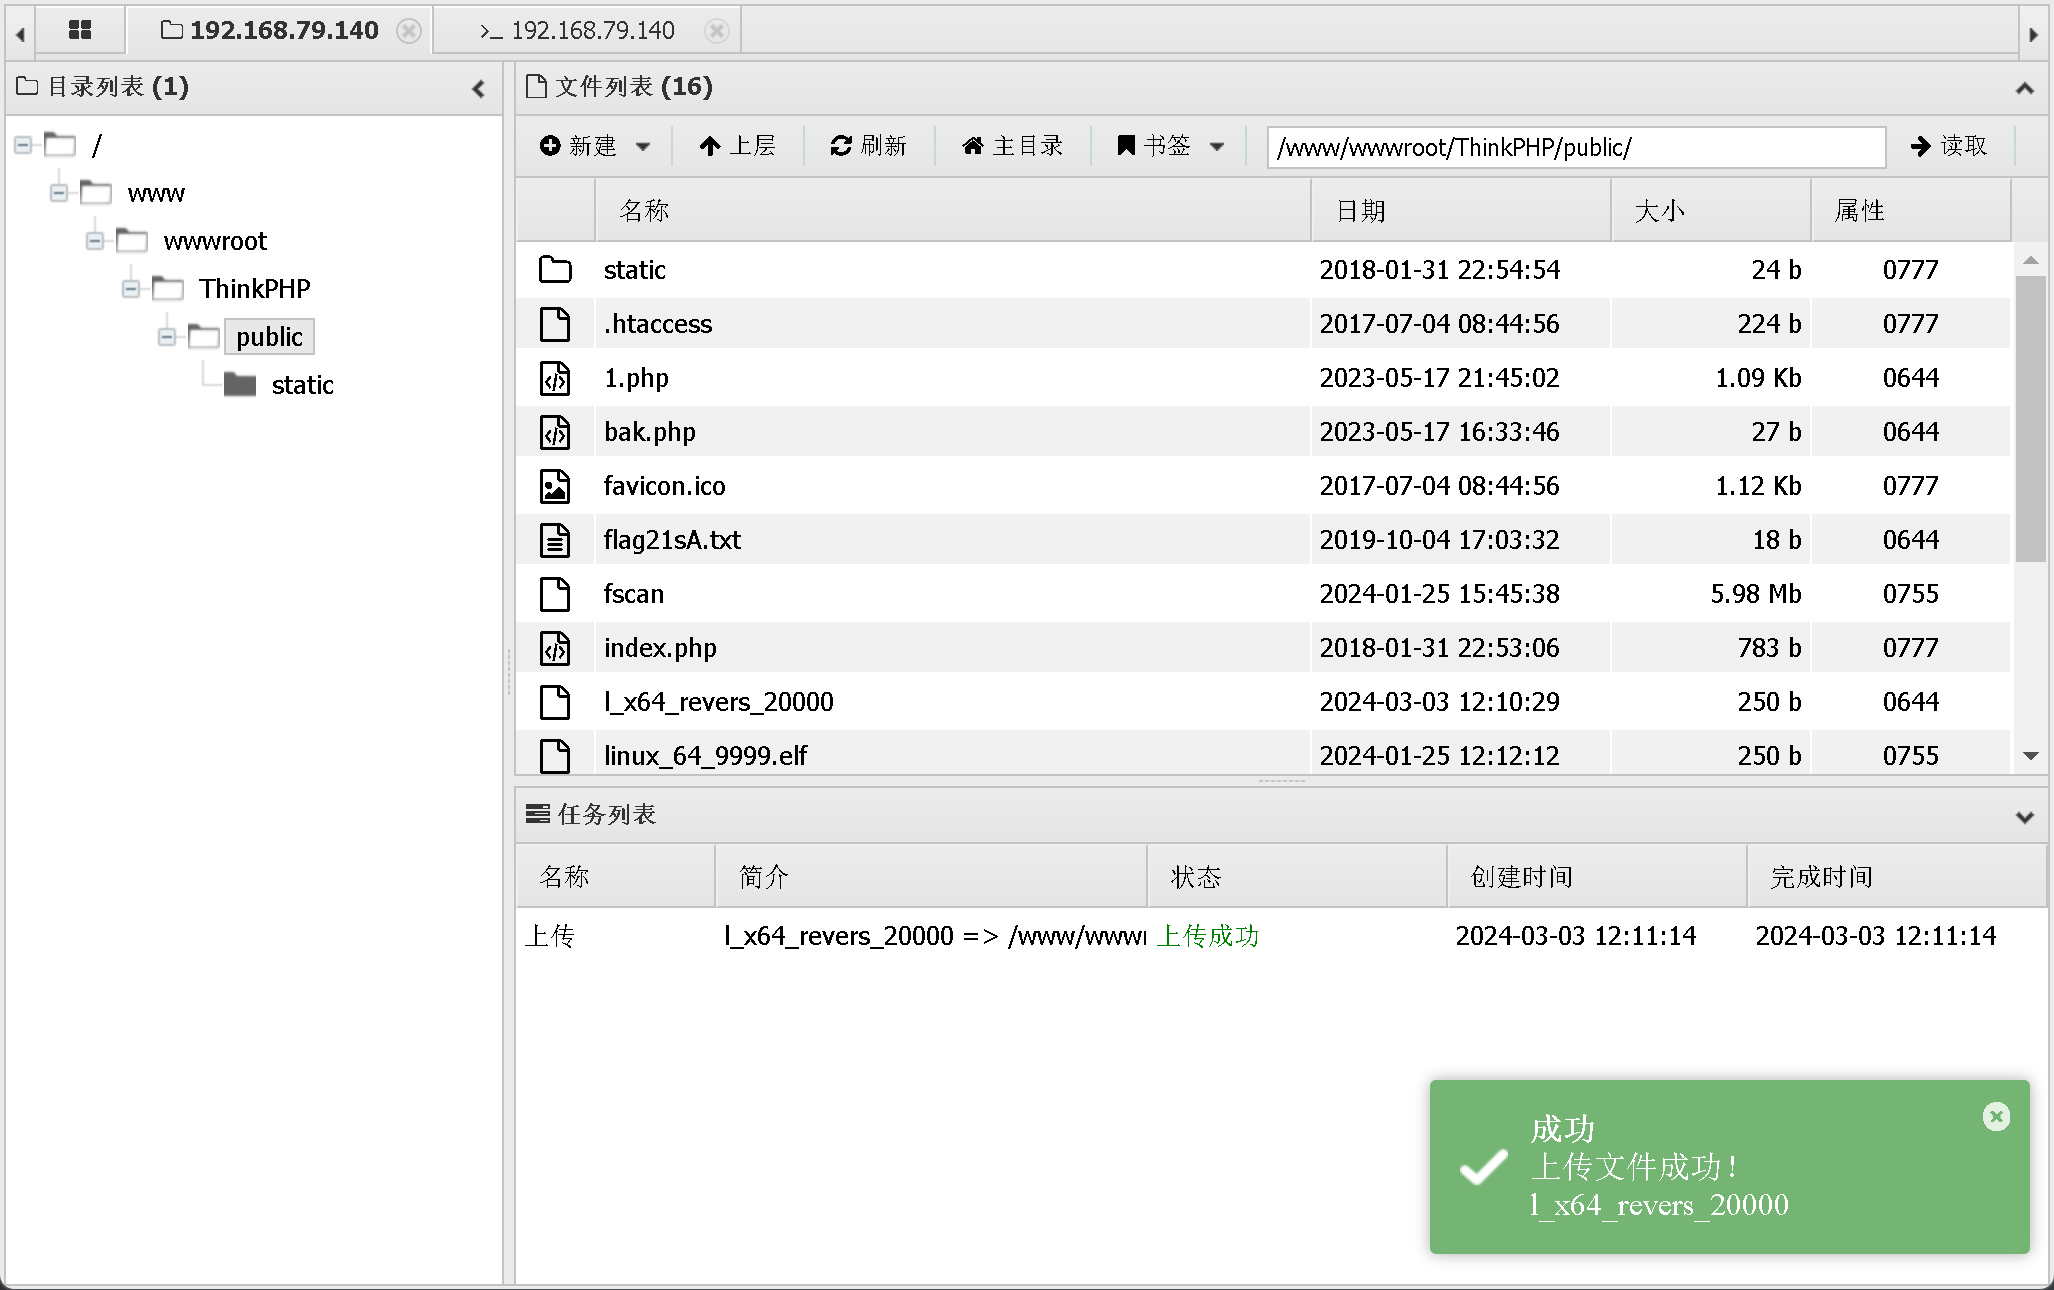Viewport: 2054px width, 1290px height.
Task: Click the file list scroll-down arrow
Action: (2030, 756)
